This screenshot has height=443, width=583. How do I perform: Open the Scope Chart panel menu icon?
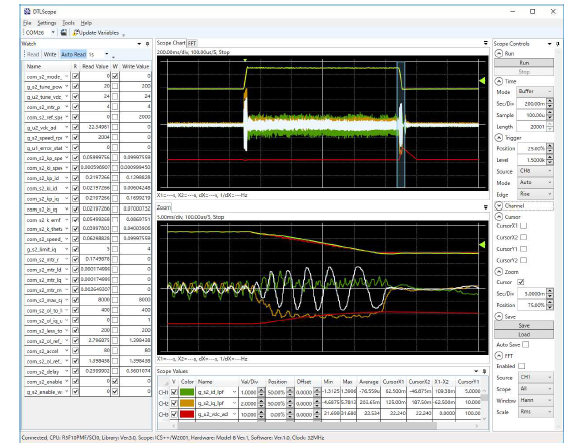[486, 43]
